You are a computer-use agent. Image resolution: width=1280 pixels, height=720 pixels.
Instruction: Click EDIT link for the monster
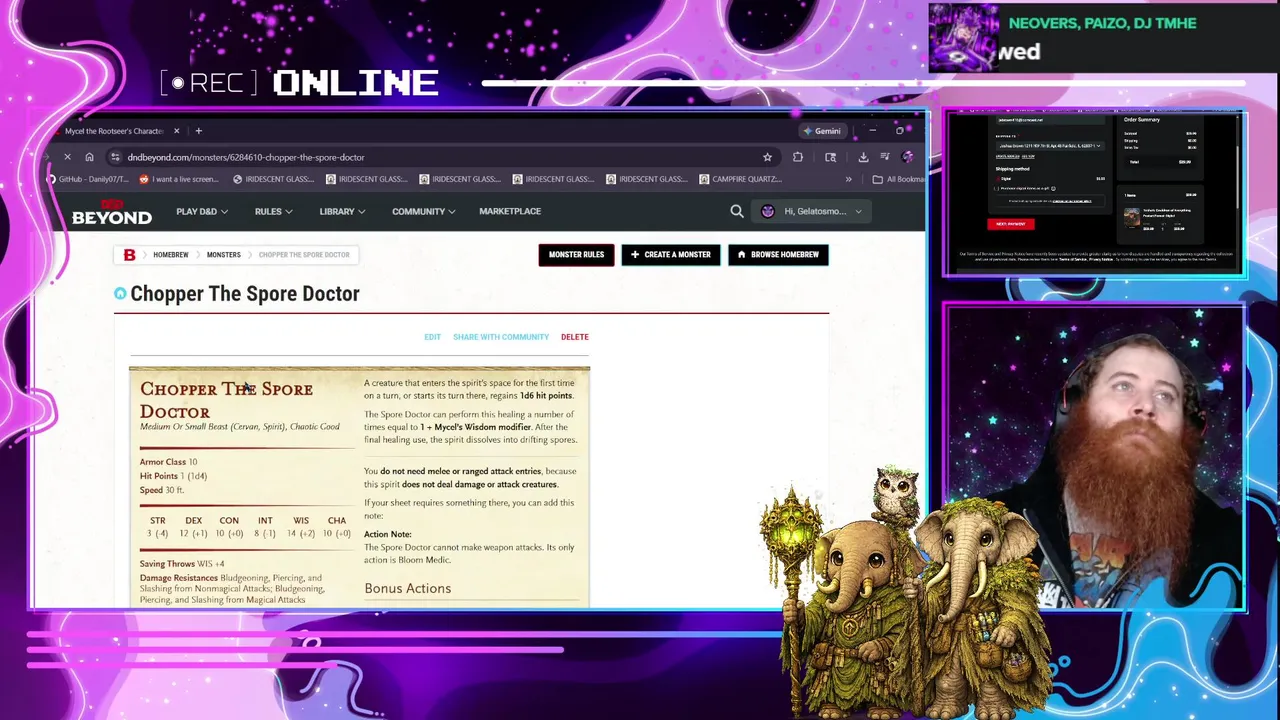pos(432,337)
